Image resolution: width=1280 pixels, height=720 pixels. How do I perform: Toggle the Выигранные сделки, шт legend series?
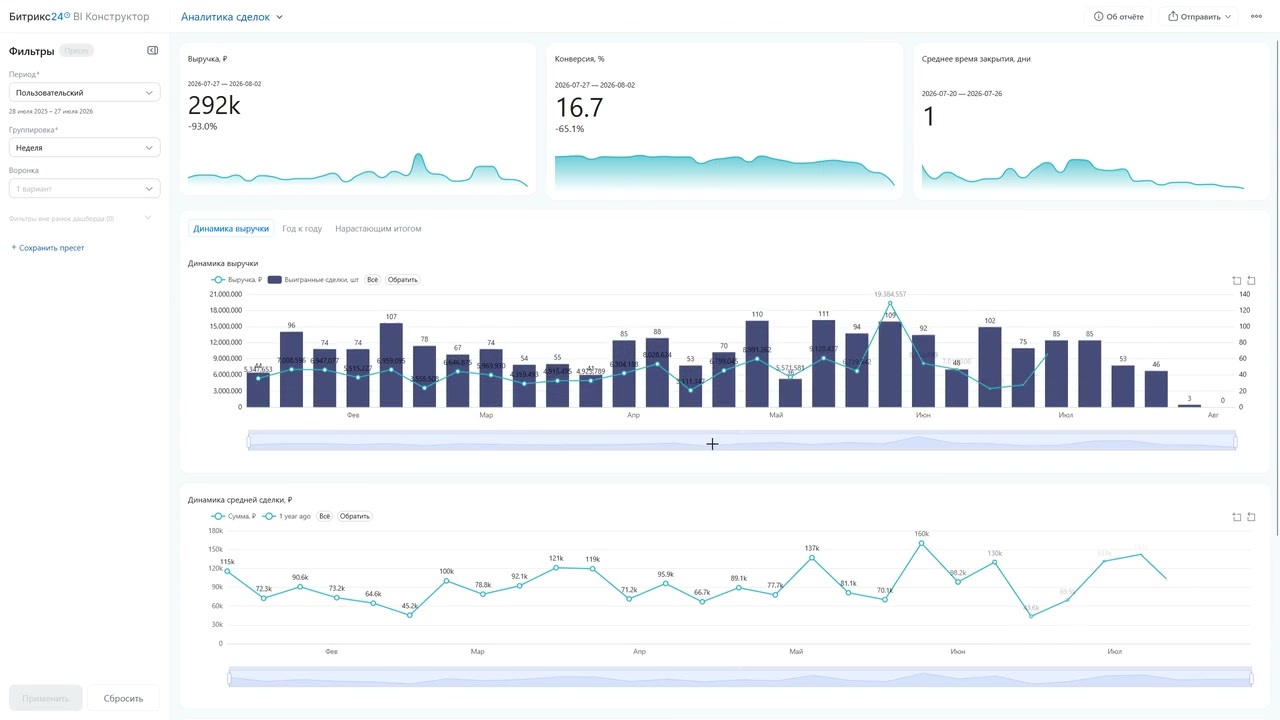click(313, 280)
